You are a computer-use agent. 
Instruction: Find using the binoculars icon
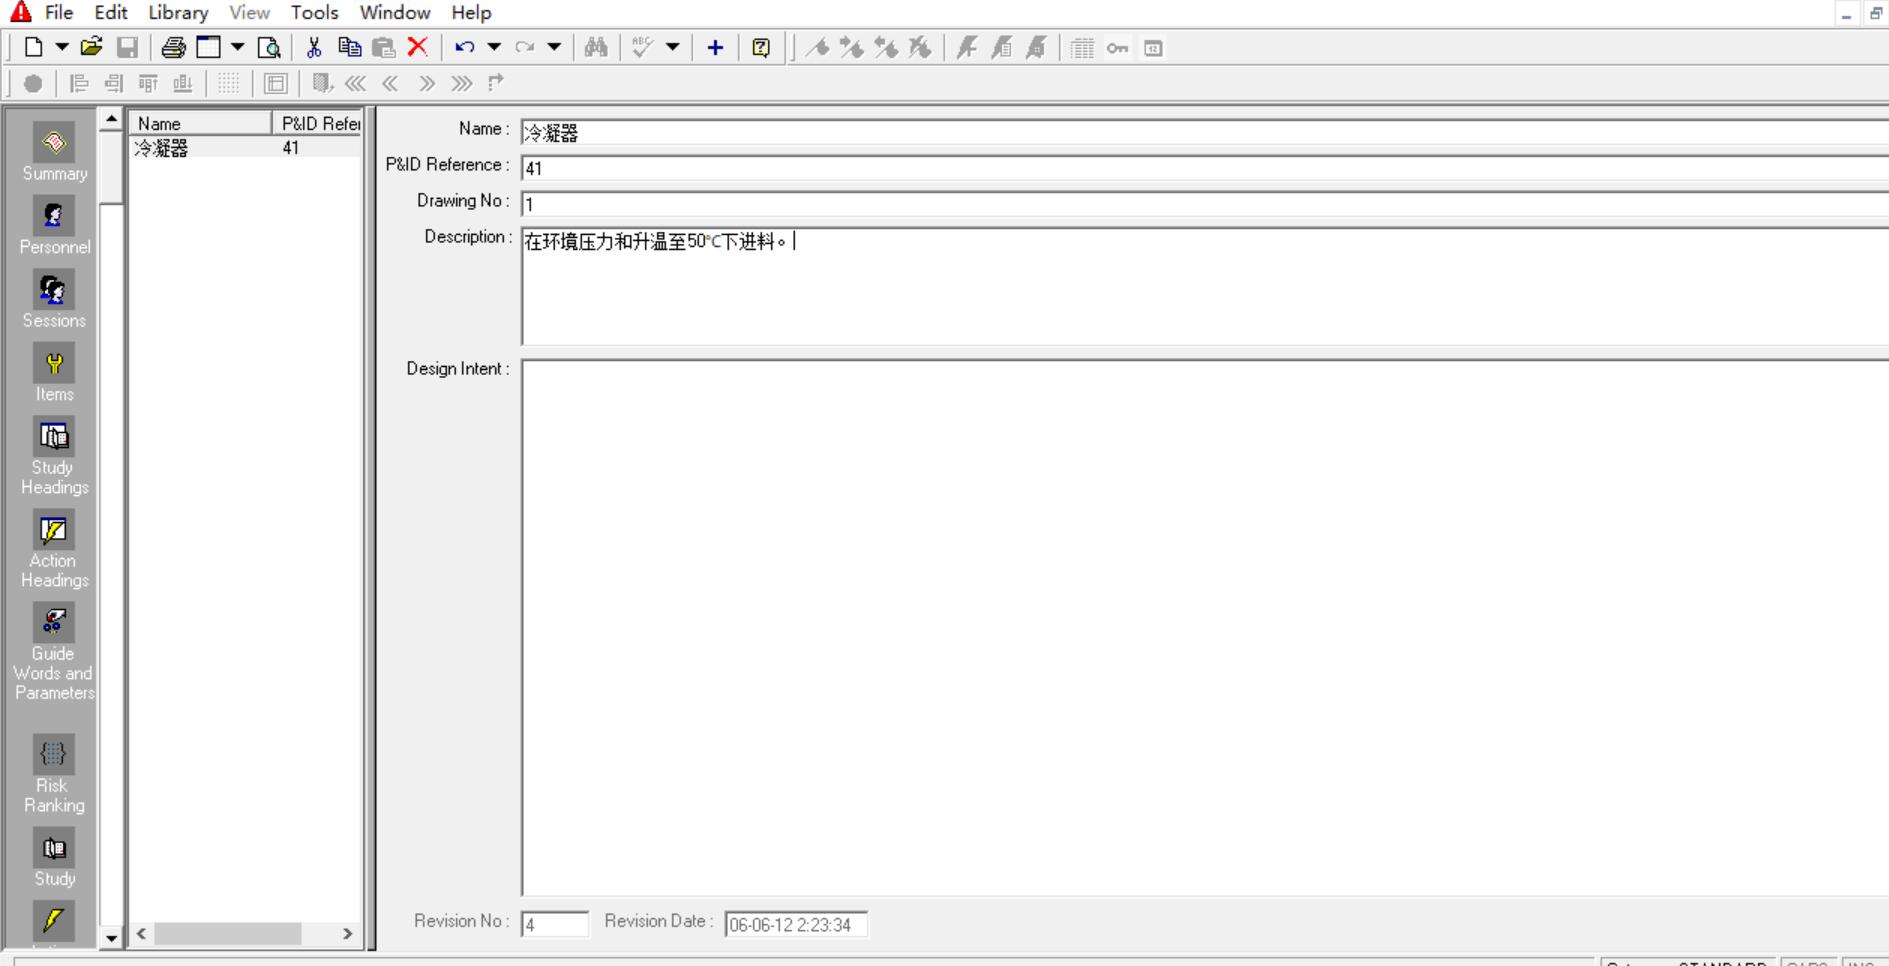pyautogui.click(x=596, y=47)
